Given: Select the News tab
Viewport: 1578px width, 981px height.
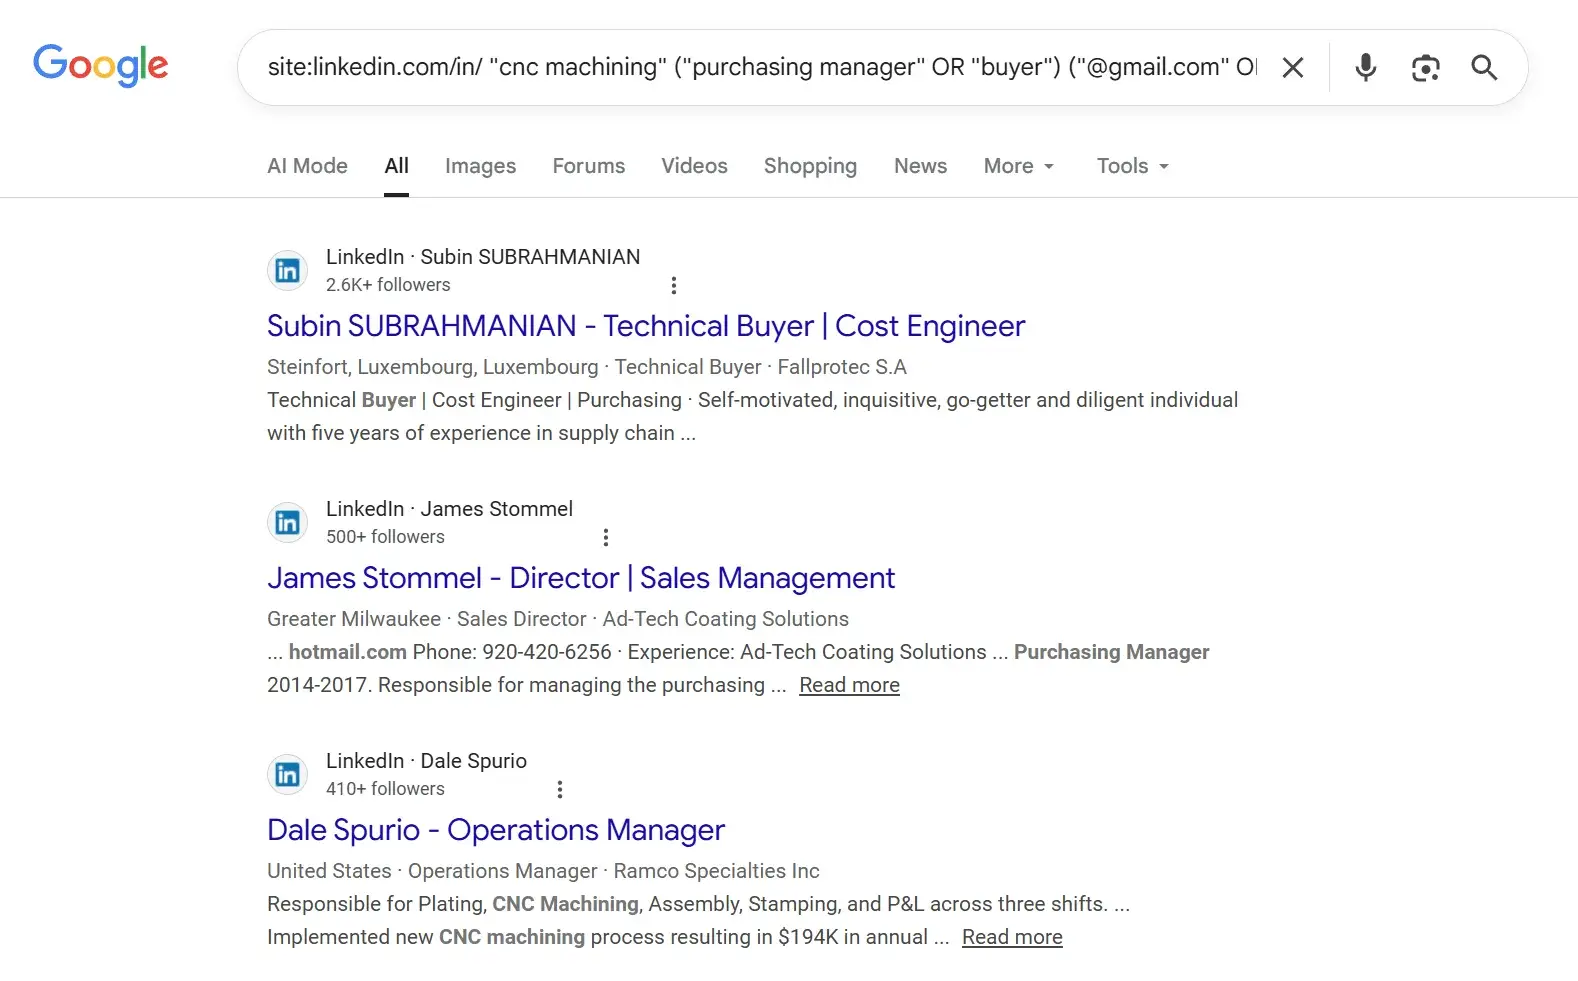Looking at the screenshot, I should [x=920, y=166].
